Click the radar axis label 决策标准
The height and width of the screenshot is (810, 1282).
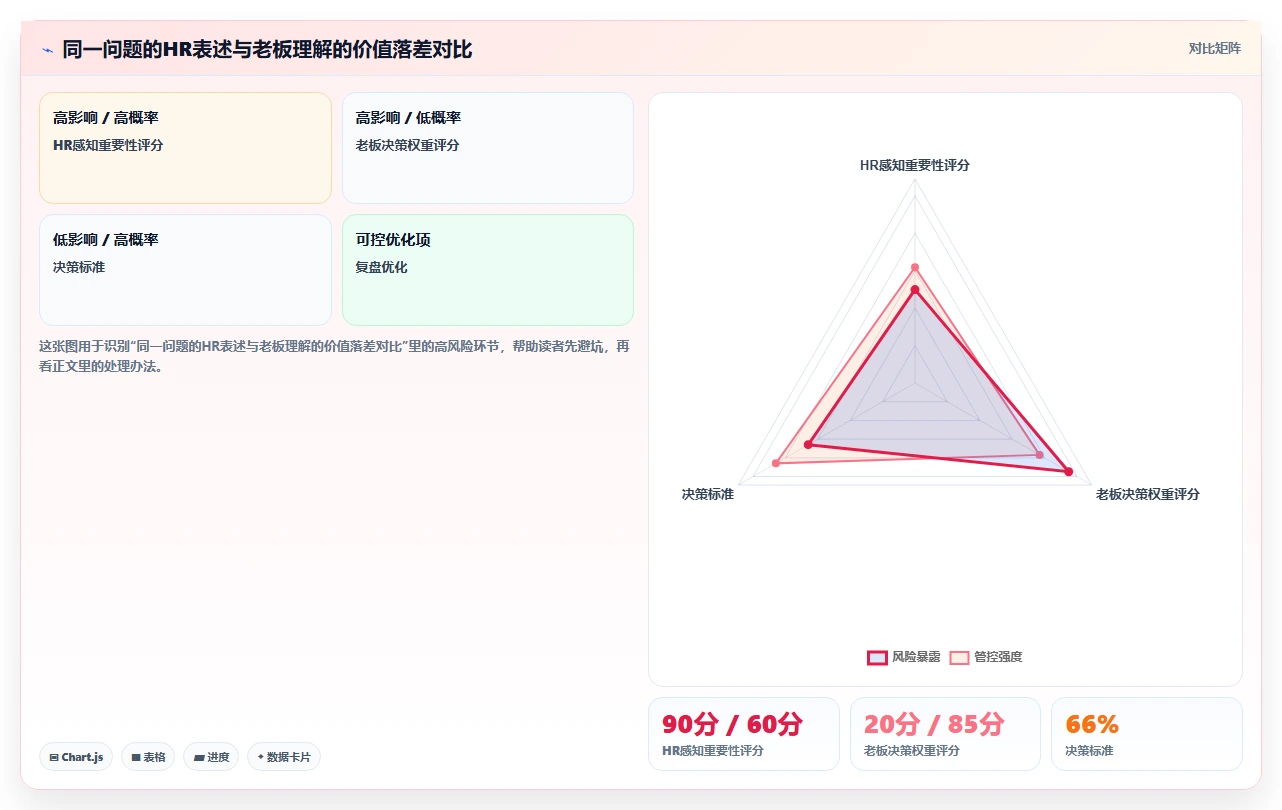coord(708,494)
